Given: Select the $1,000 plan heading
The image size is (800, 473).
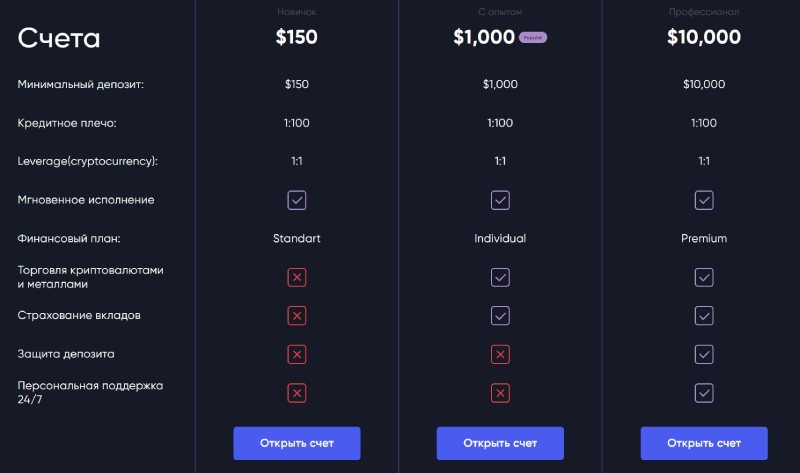Looking at the screenshot, I should pos(484,37).
